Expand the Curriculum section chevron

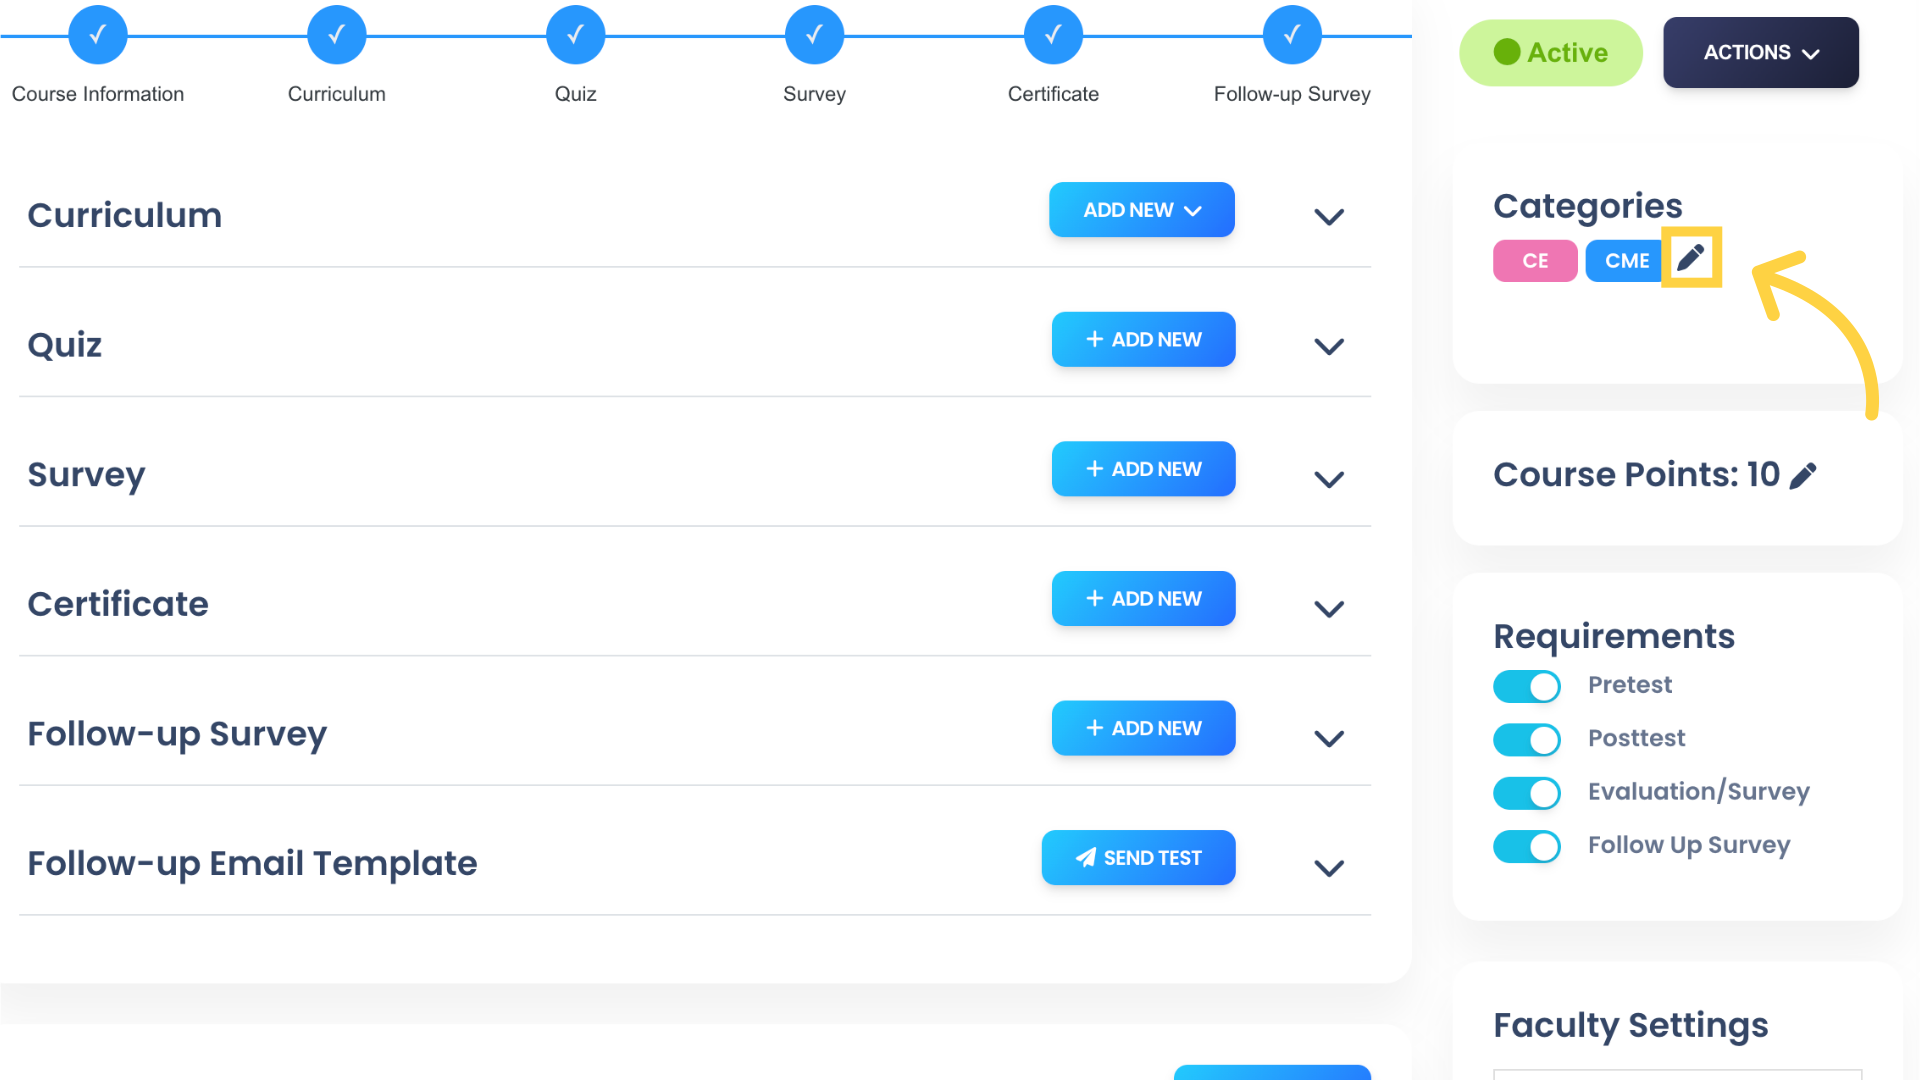point(1331,215)
